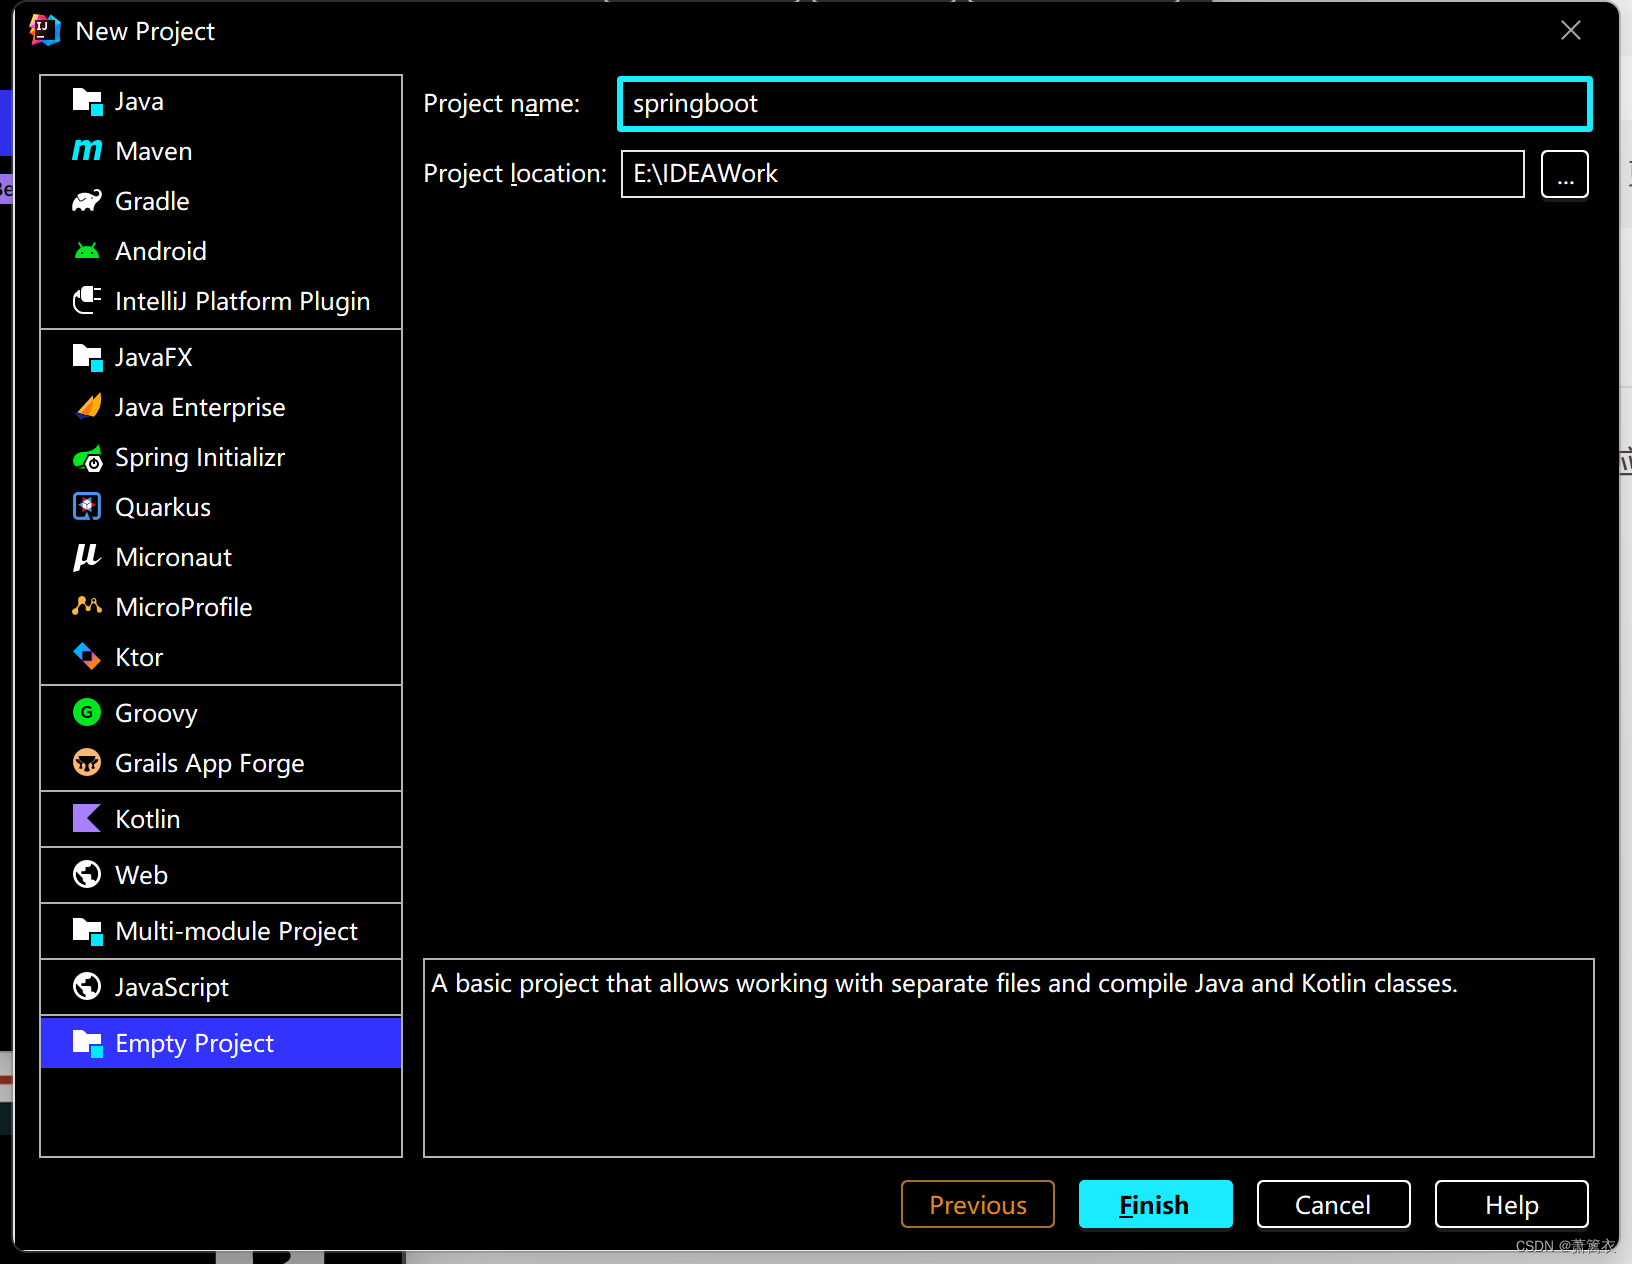The width and height of the screenshot is (1632, 1264).
Task: Click the Project name label
Action: [501, 104]
